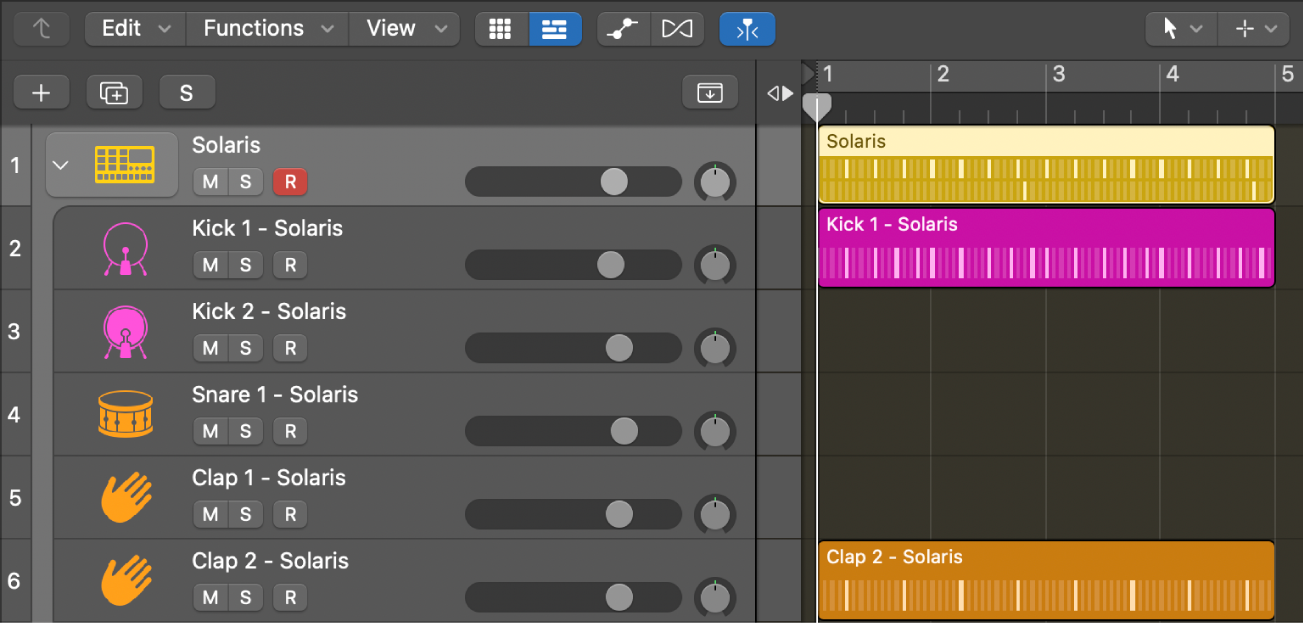
Task: Click the add track plus button
Action: pos(41,92)
